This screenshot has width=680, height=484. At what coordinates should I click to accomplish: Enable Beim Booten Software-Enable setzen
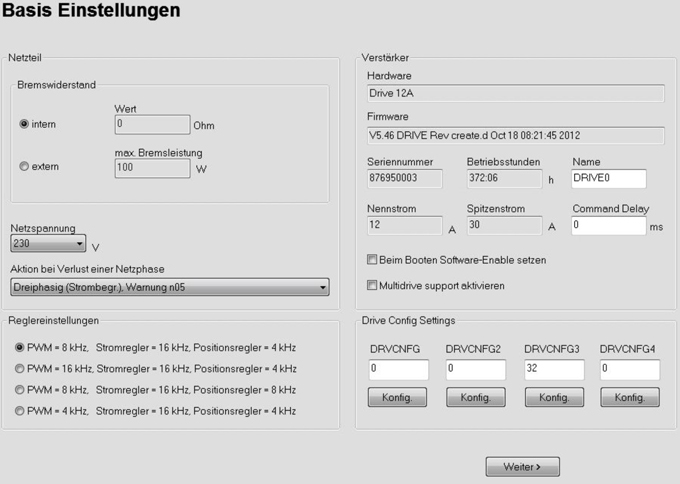(372, 260)
